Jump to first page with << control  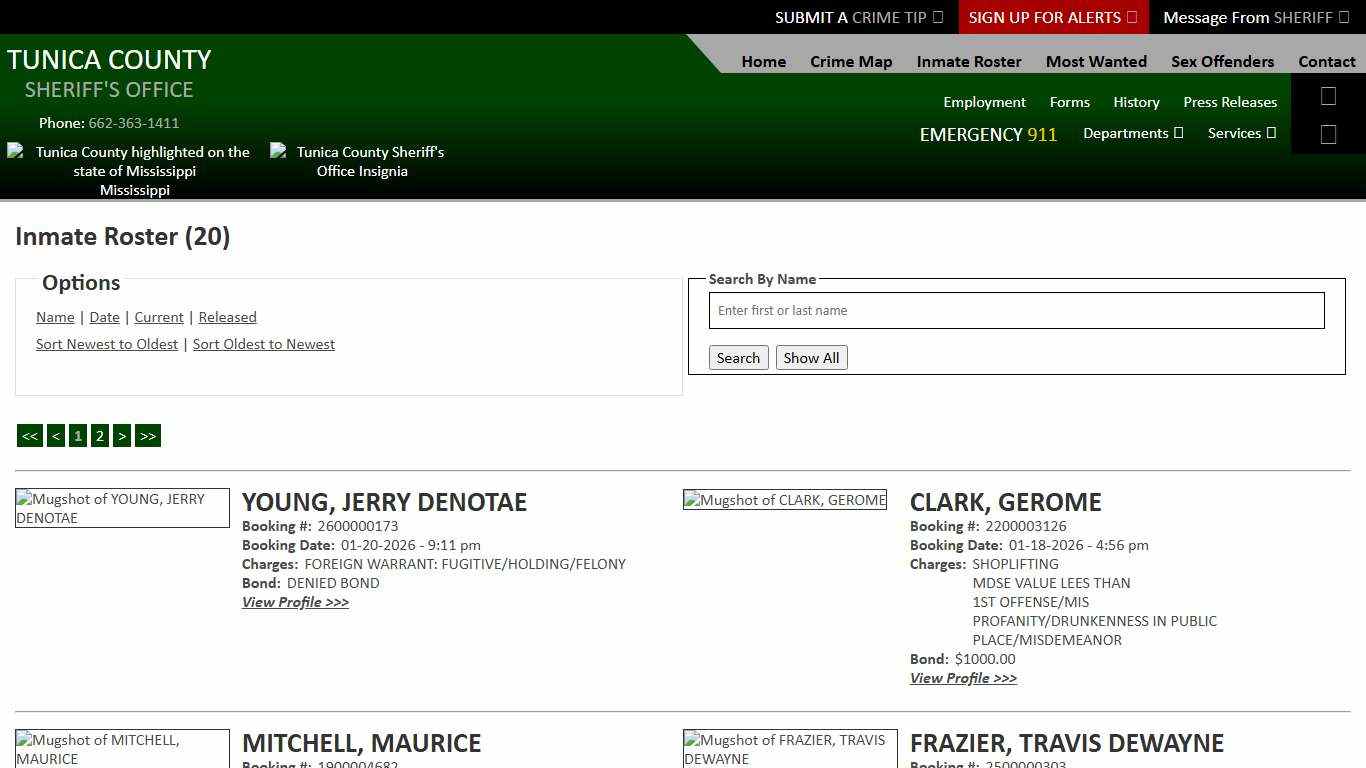[x=29, y=435]
